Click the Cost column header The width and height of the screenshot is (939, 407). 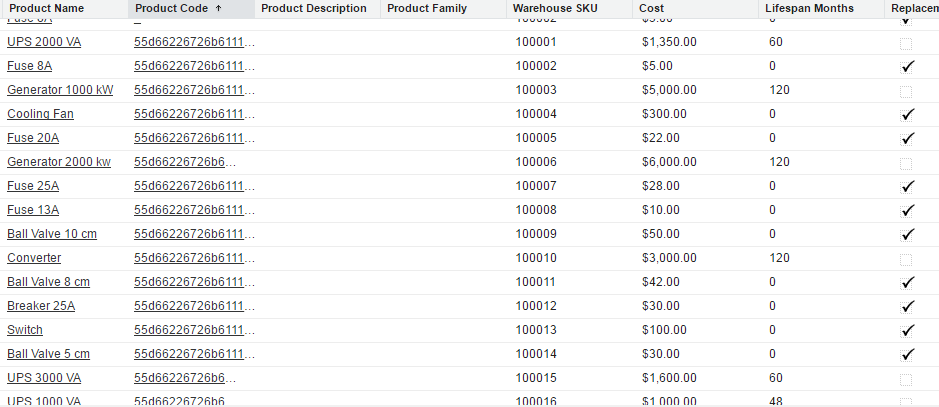(651, 8)
